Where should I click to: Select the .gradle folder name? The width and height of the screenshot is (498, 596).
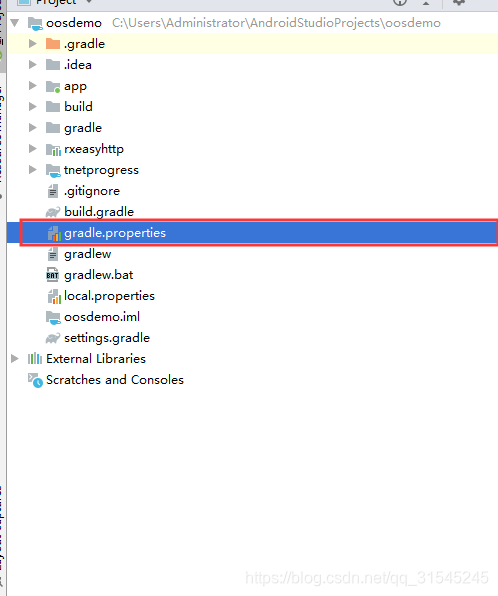pyautogui.click(x=84, y=44)
